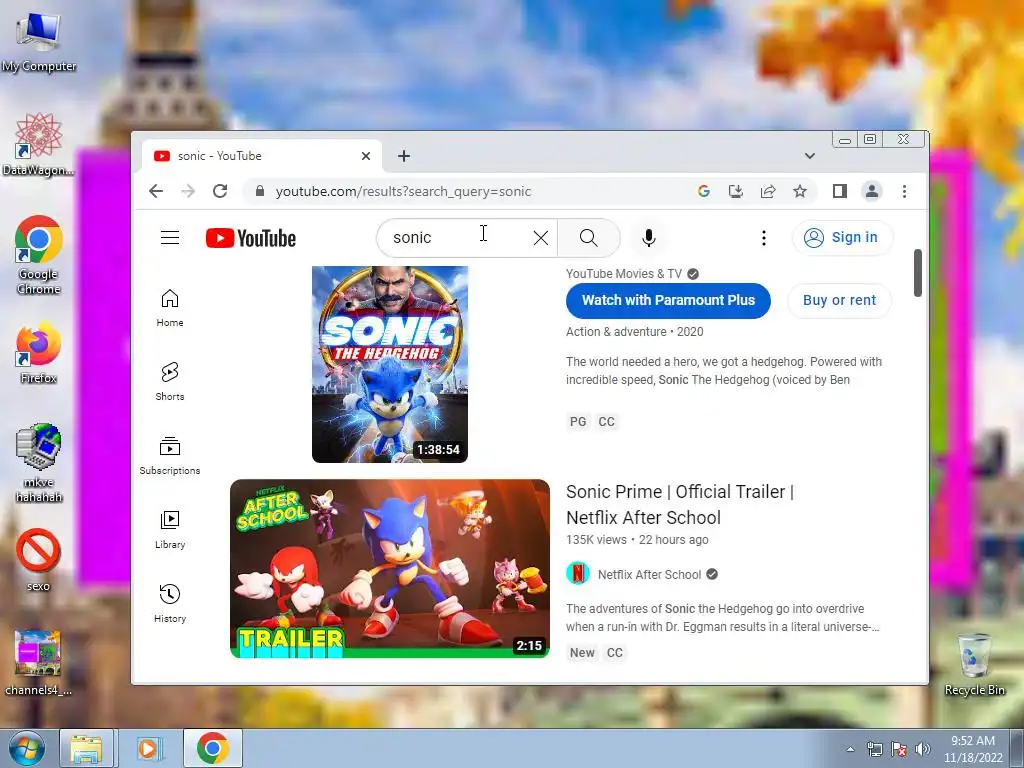
Task: Click the New badge under Sonic Prime
Action: tap(582, 653)
